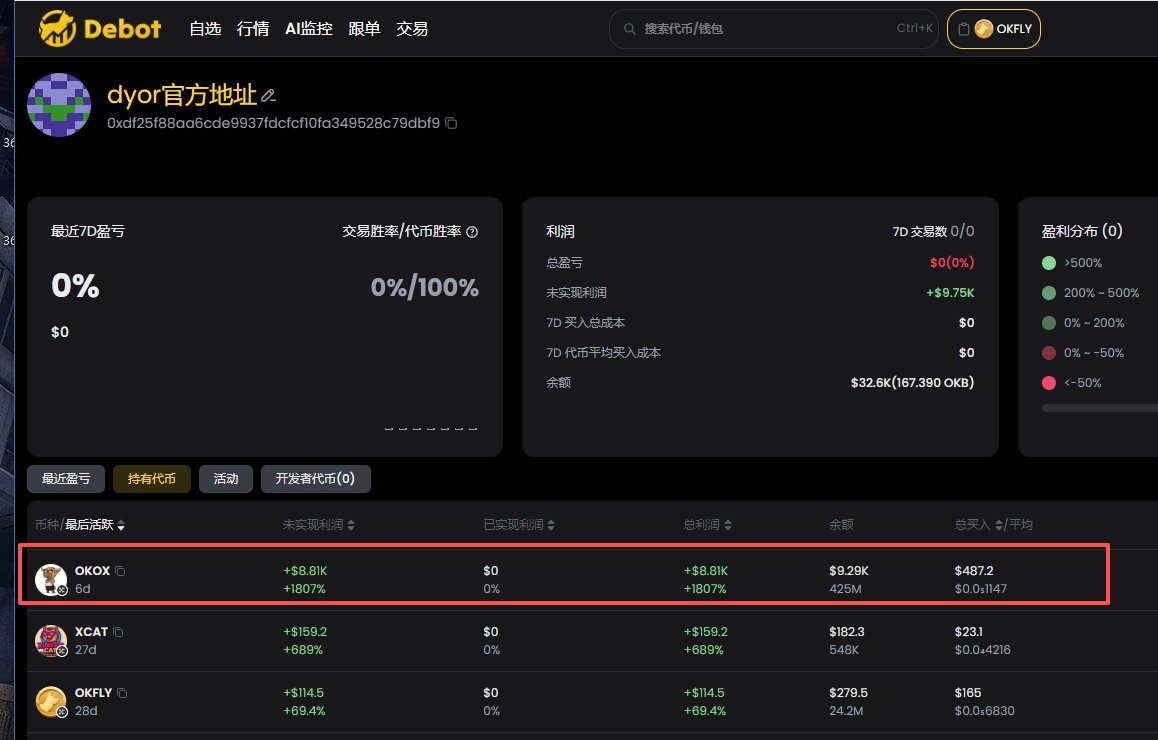The height and width of the screenshot is (740, 1158).
Task: Click the >500% profit distribution dot
Action: (1049, 263)
